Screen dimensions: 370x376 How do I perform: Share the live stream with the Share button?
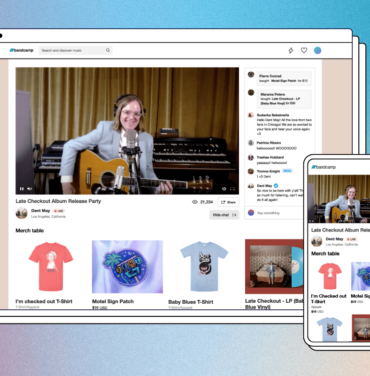228,202
